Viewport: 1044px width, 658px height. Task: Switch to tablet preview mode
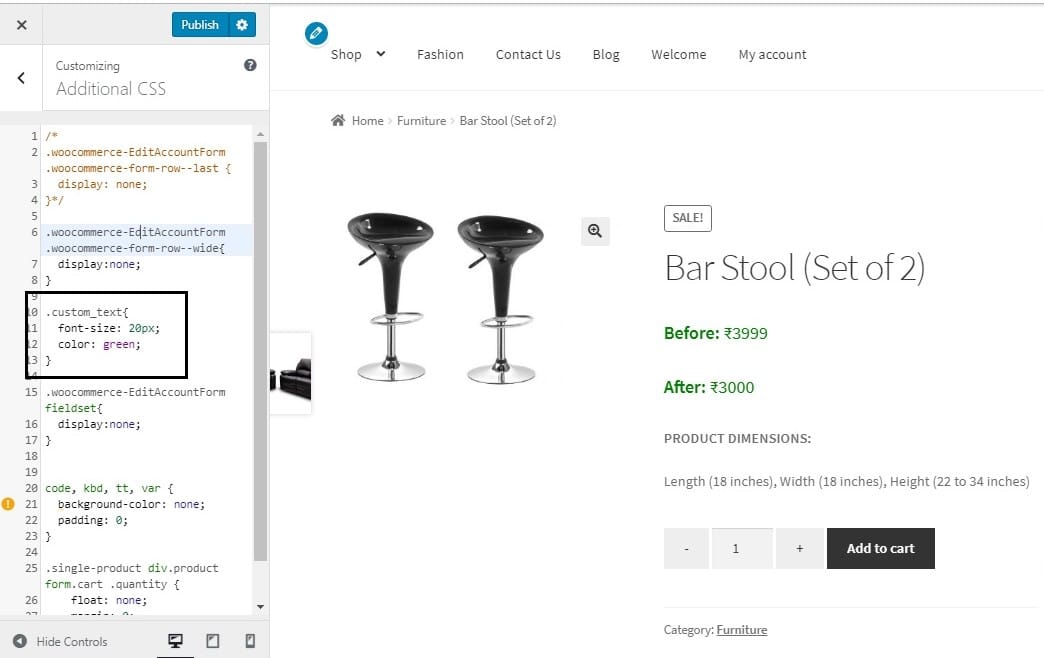[212, 640]
